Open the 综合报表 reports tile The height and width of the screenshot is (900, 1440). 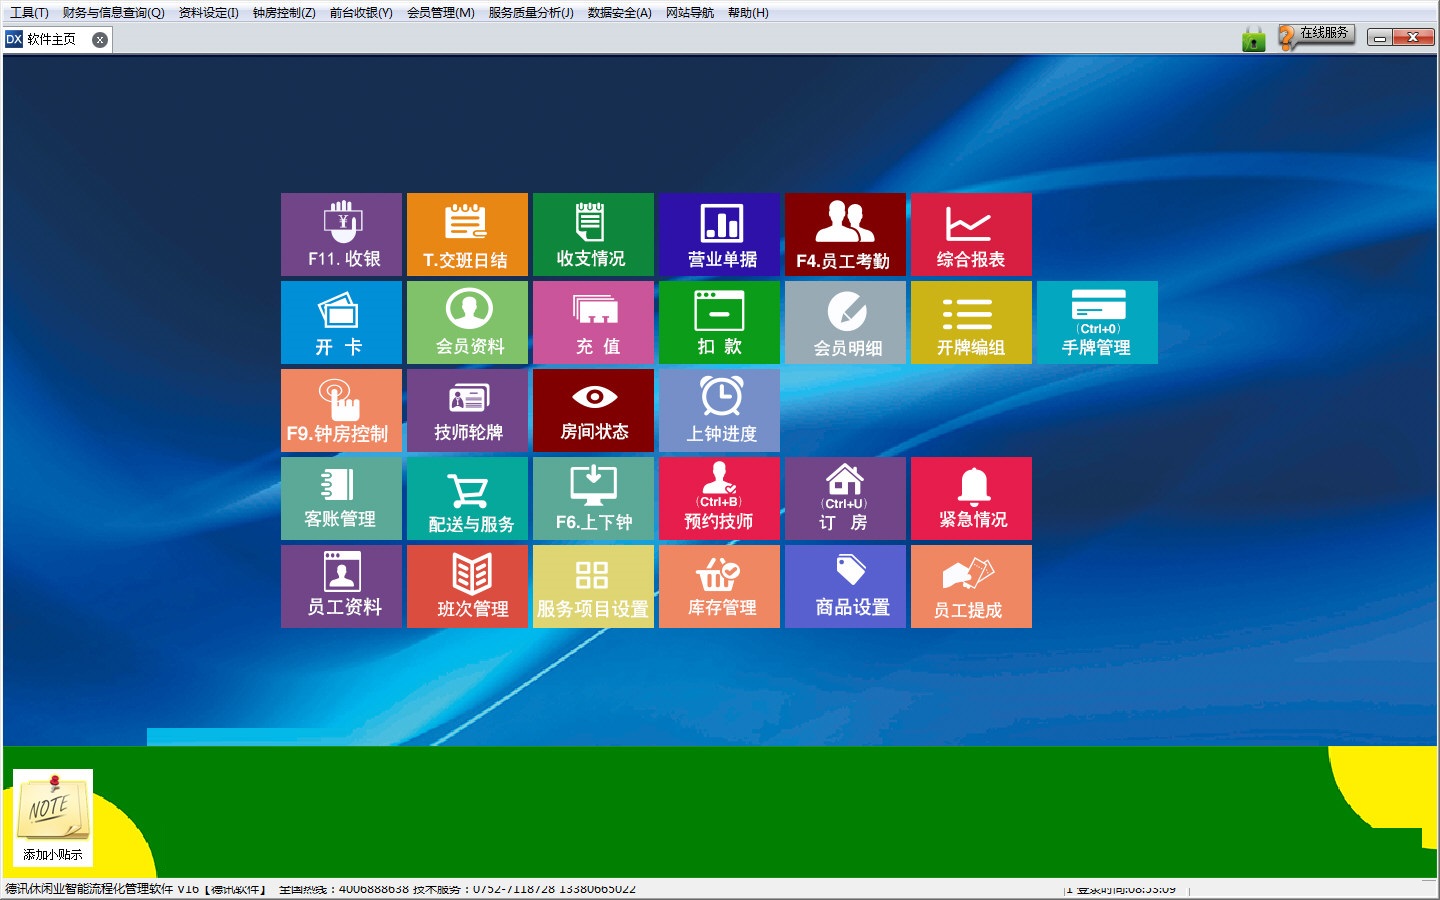pyautogui.click(x=971, y=234)
